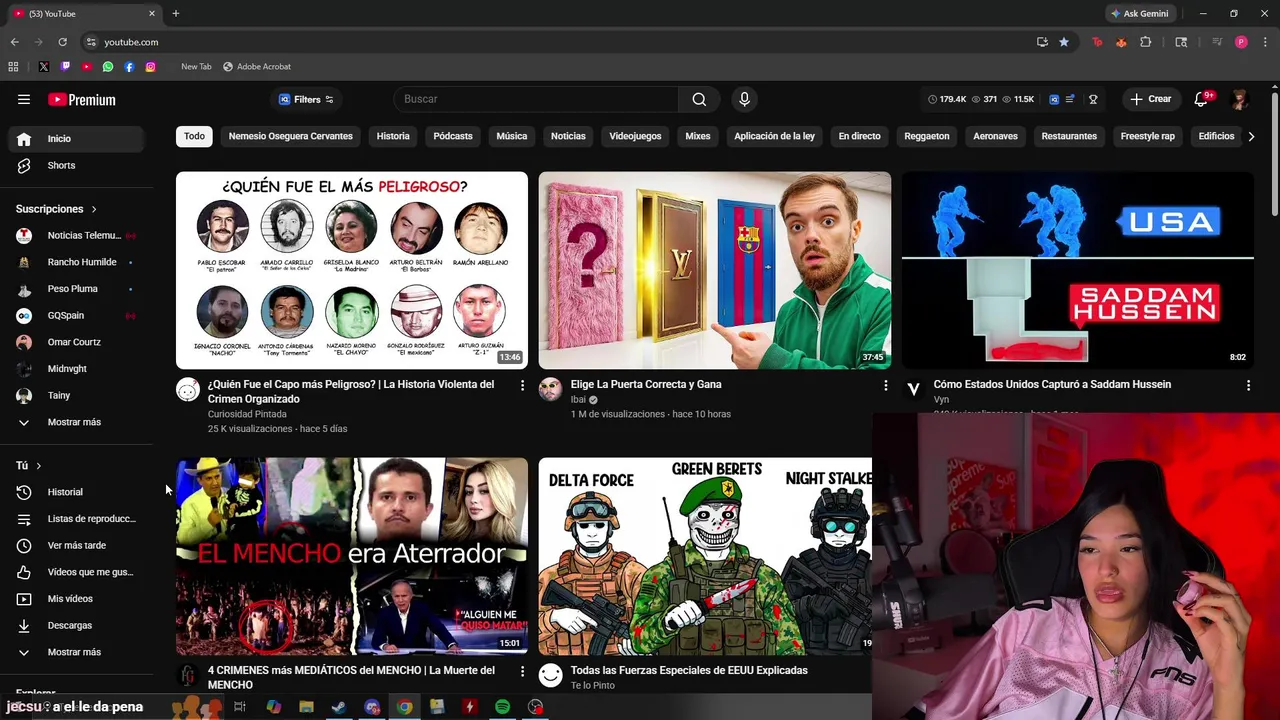
Task: Open File Explorer from the taskbar
Action: (x=306, y=707)
